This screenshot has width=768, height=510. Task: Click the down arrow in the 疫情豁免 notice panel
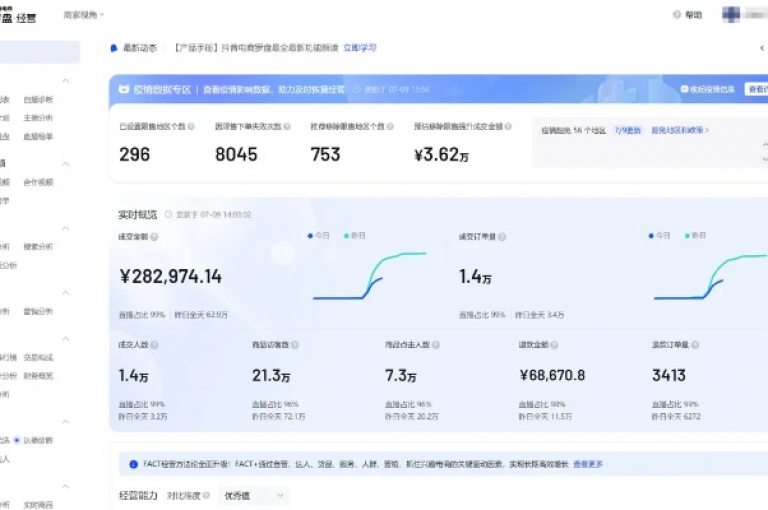tap(765, 159)
